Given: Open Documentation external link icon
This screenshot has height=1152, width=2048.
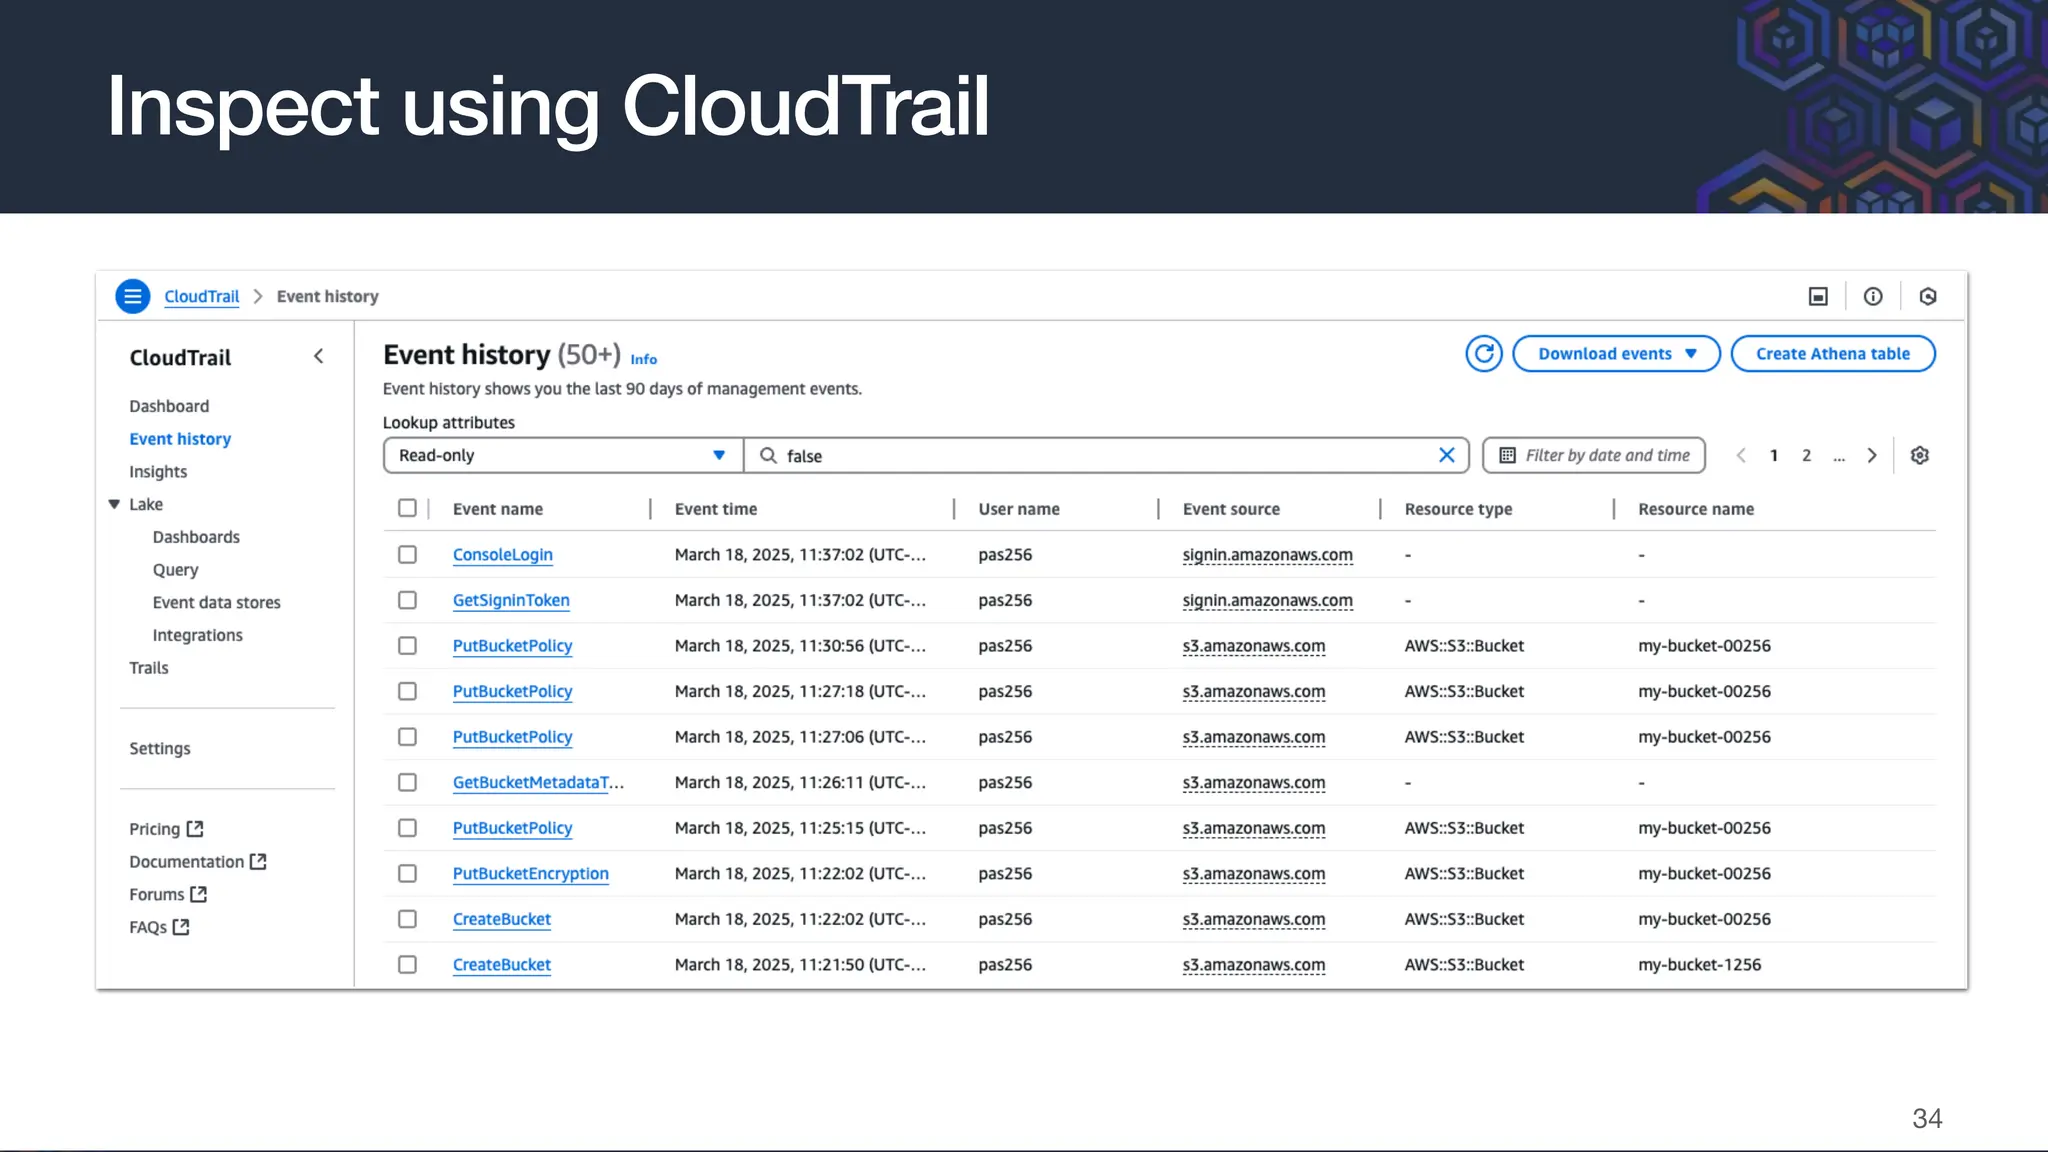Looking at the screenshot, I should 258,861.
